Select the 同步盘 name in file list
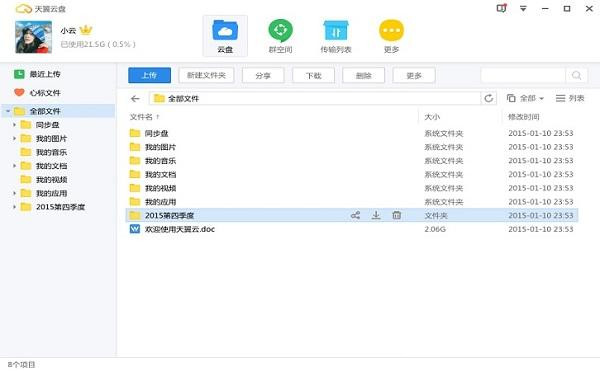The width and height of the screenshot is (600, 371). 157,133
